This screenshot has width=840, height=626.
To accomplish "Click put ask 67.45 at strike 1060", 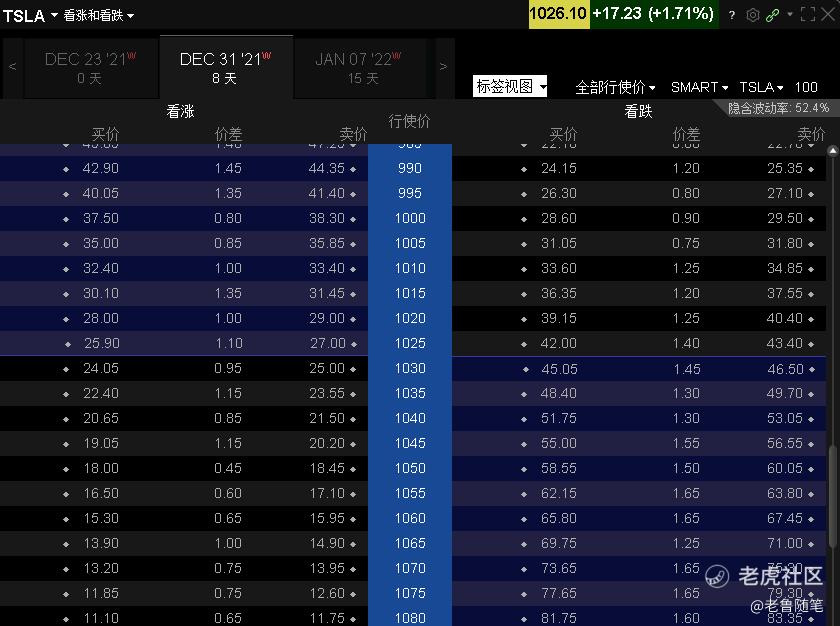I will 785,518.
